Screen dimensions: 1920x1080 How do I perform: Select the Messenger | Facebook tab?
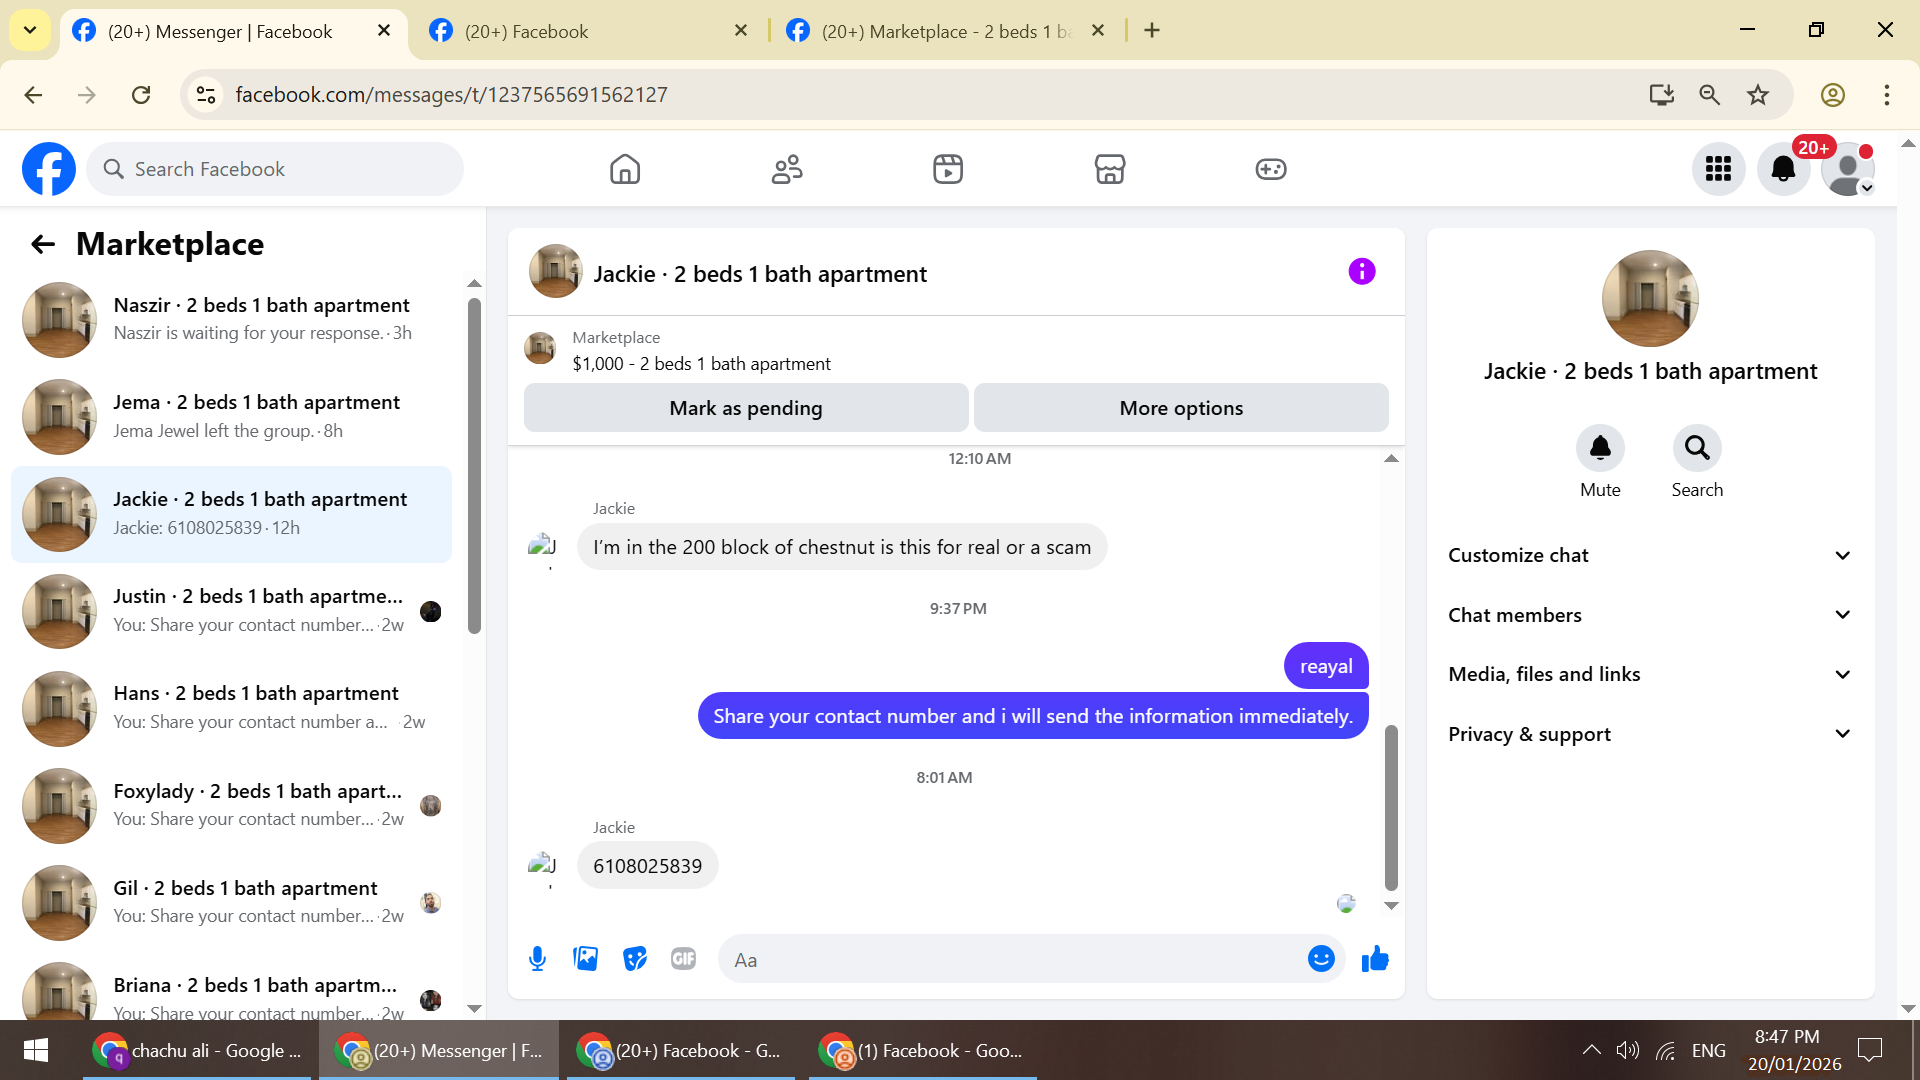[232, 31]
